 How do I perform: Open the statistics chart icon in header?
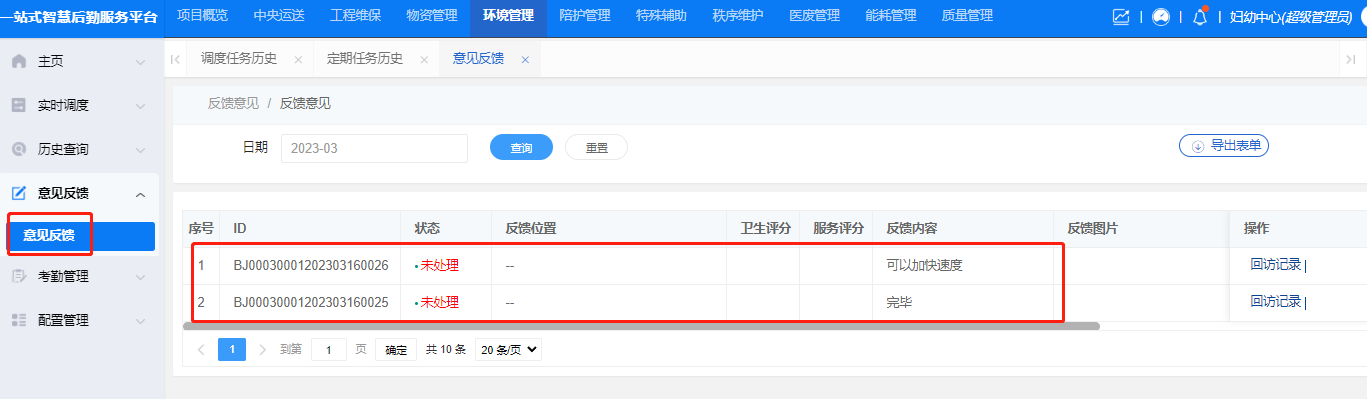1121,17
